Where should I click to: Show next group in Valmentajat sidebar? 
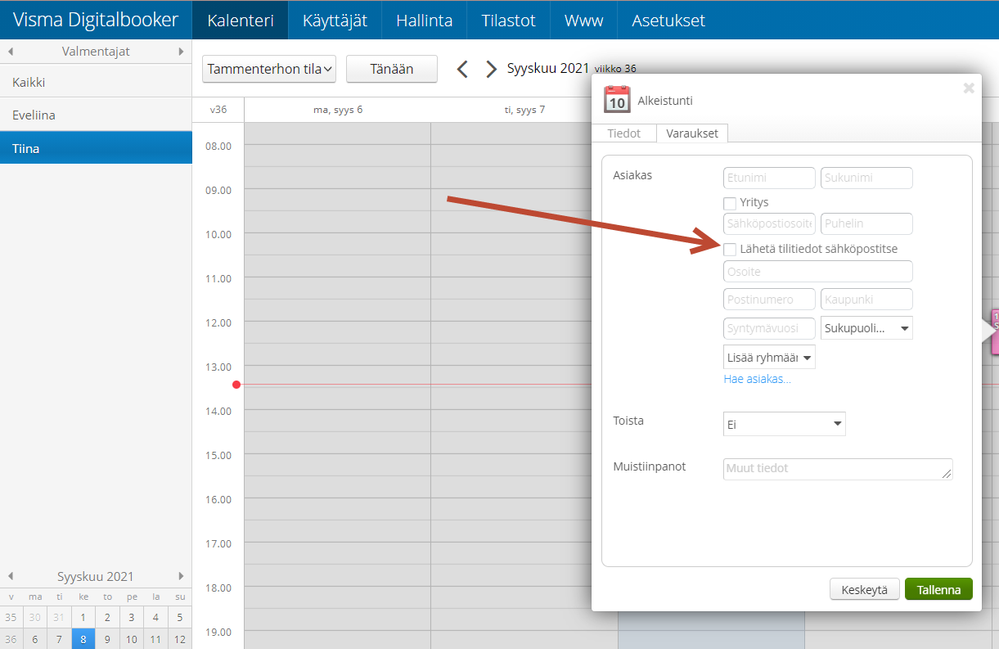(181, 52)
